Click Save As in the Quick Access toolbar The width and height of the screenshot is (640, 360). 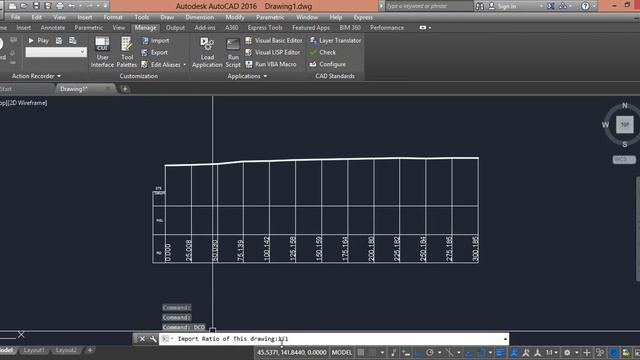point(48,6)
